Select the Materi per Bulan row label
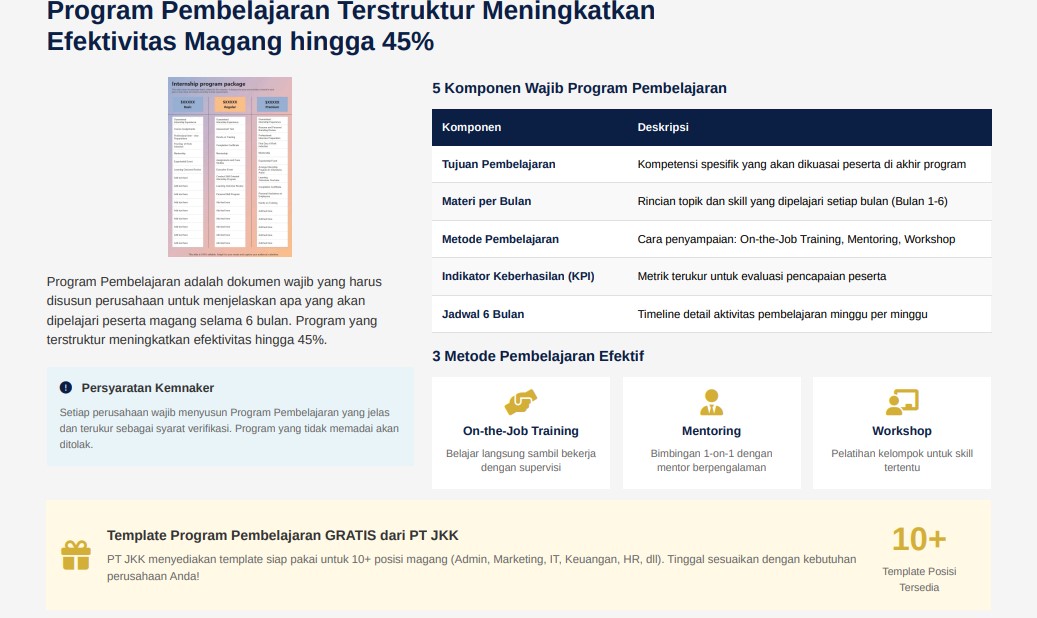 486,201
